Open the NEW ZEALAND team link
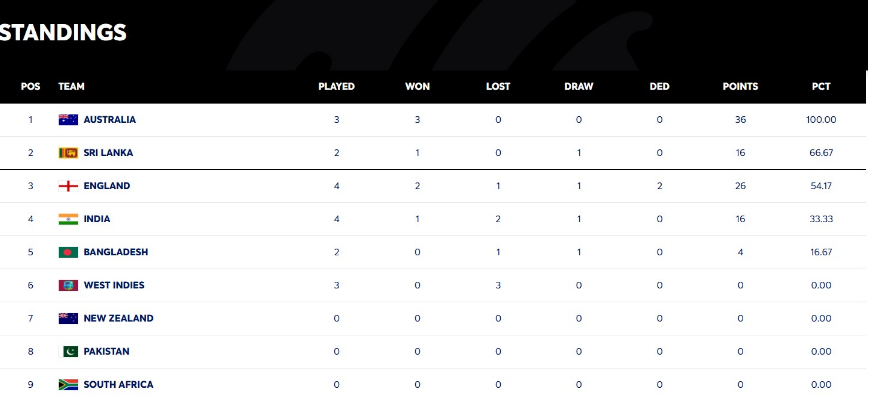882x408 pixels. tap(119, 319)
